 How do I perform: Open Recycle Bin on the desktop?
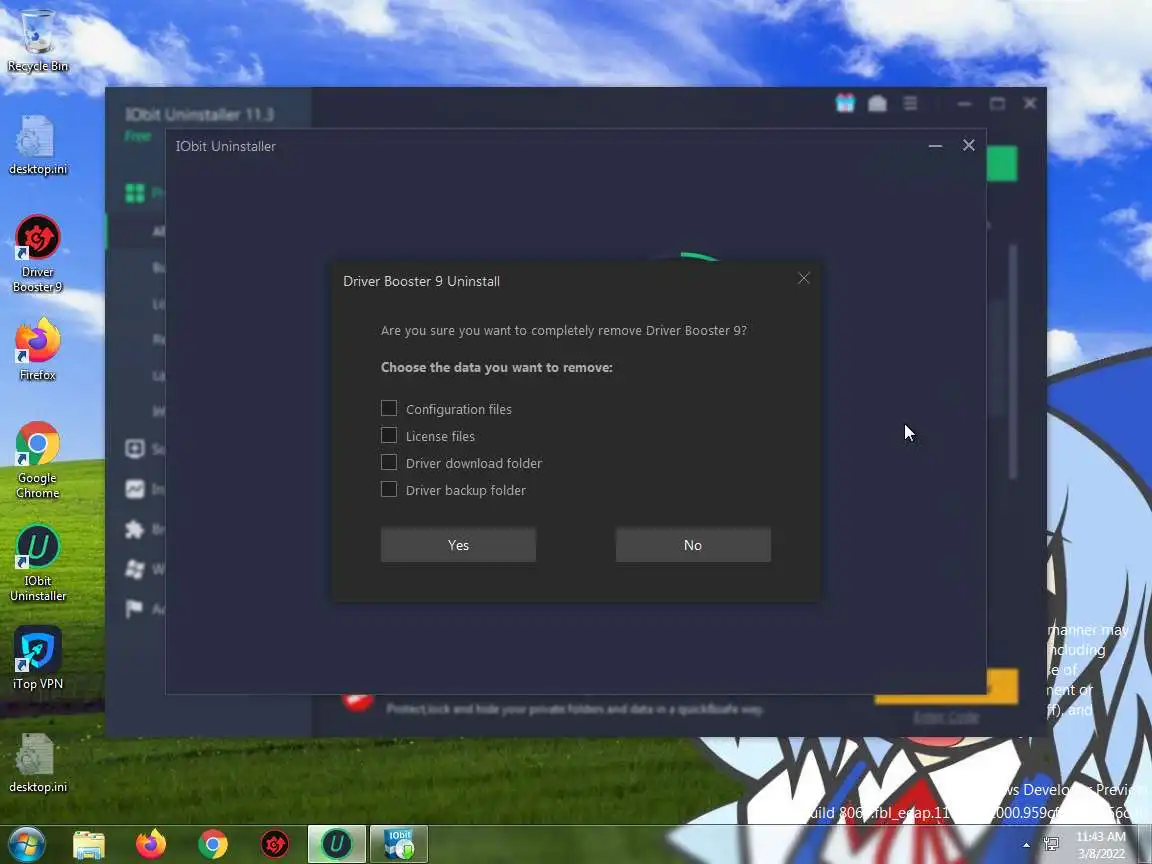(x=37, y=40)
